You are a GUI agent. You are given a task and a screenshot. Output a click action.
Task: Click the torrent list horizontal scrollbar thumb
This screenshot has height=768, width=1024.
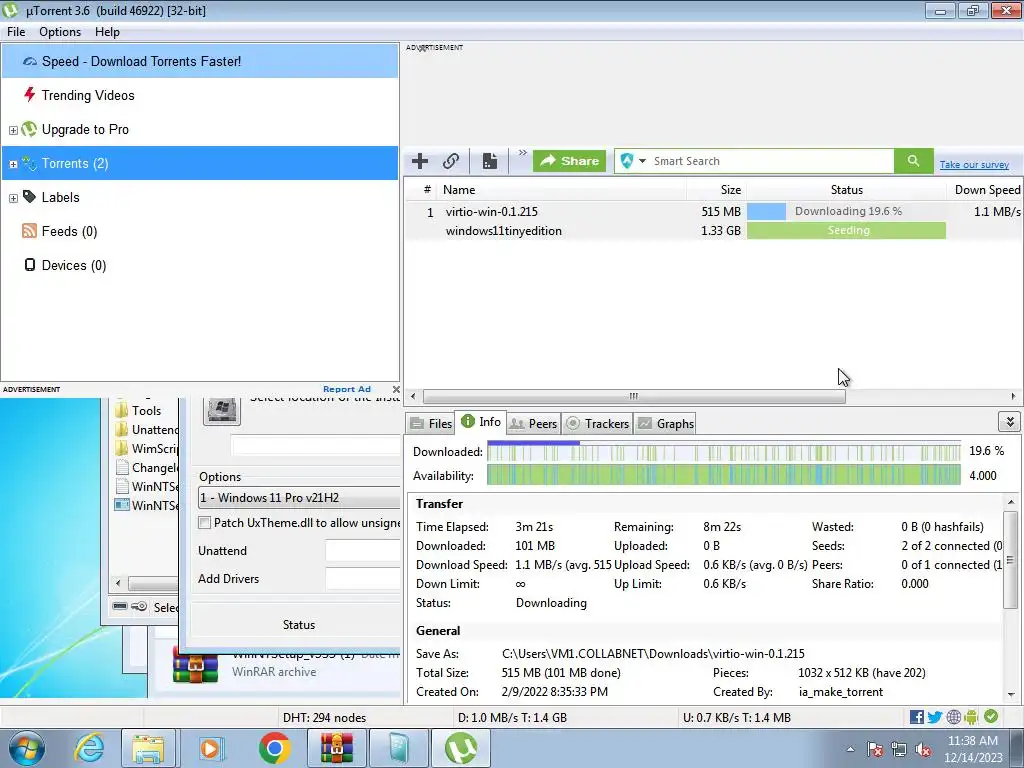click(x=633, y=396)
